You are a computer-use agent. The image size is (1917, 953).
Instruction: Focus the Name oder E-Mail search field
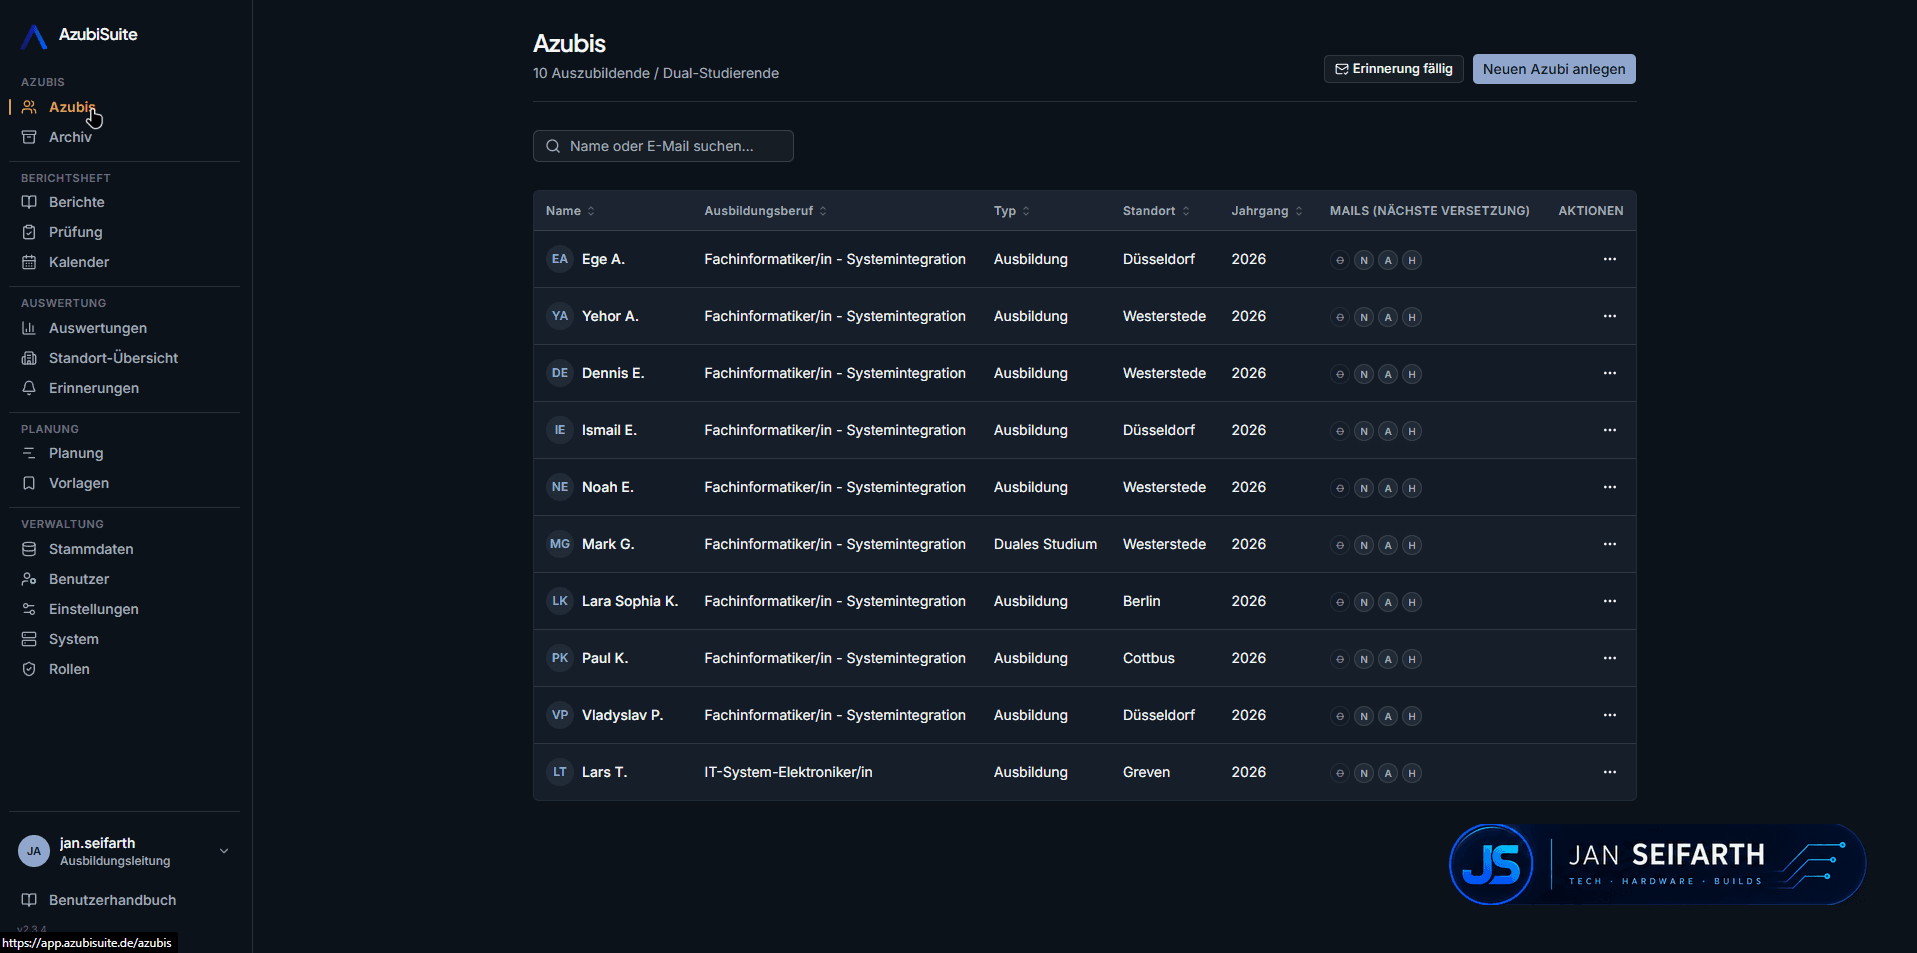coord(663,146)
